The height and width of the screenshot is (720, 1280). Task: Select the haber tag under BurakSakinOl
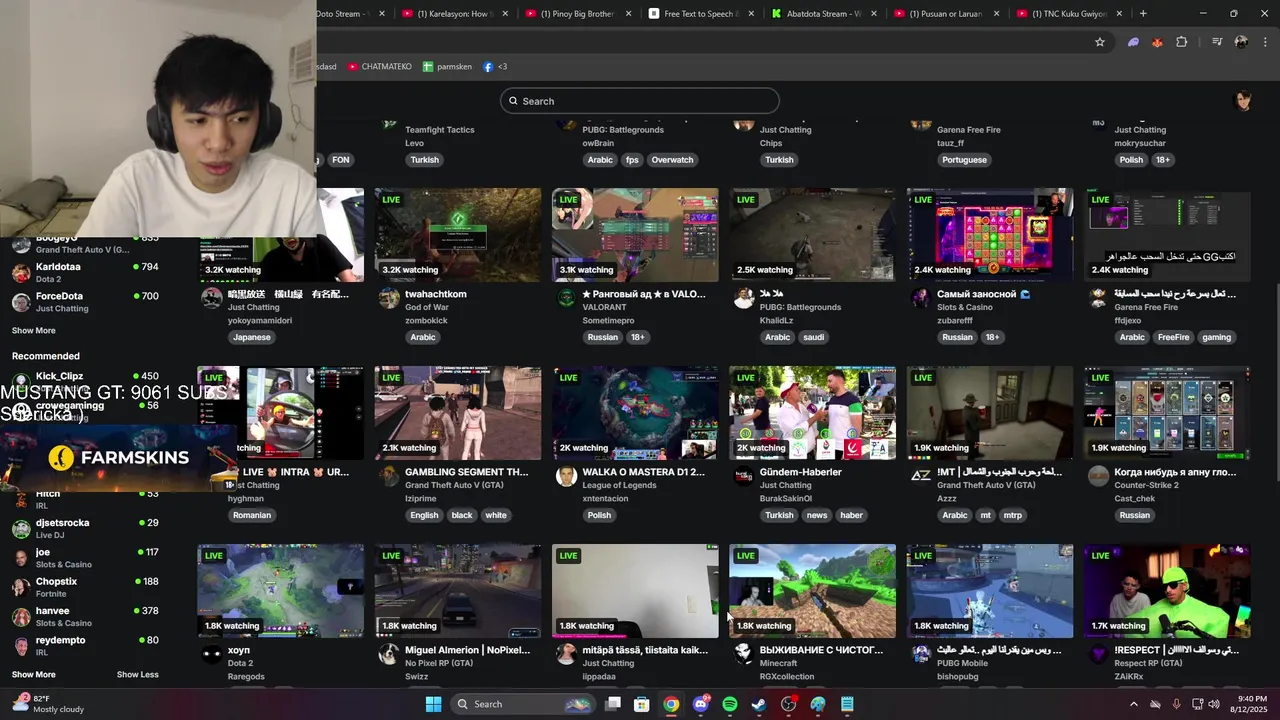[x=851, y=515]
